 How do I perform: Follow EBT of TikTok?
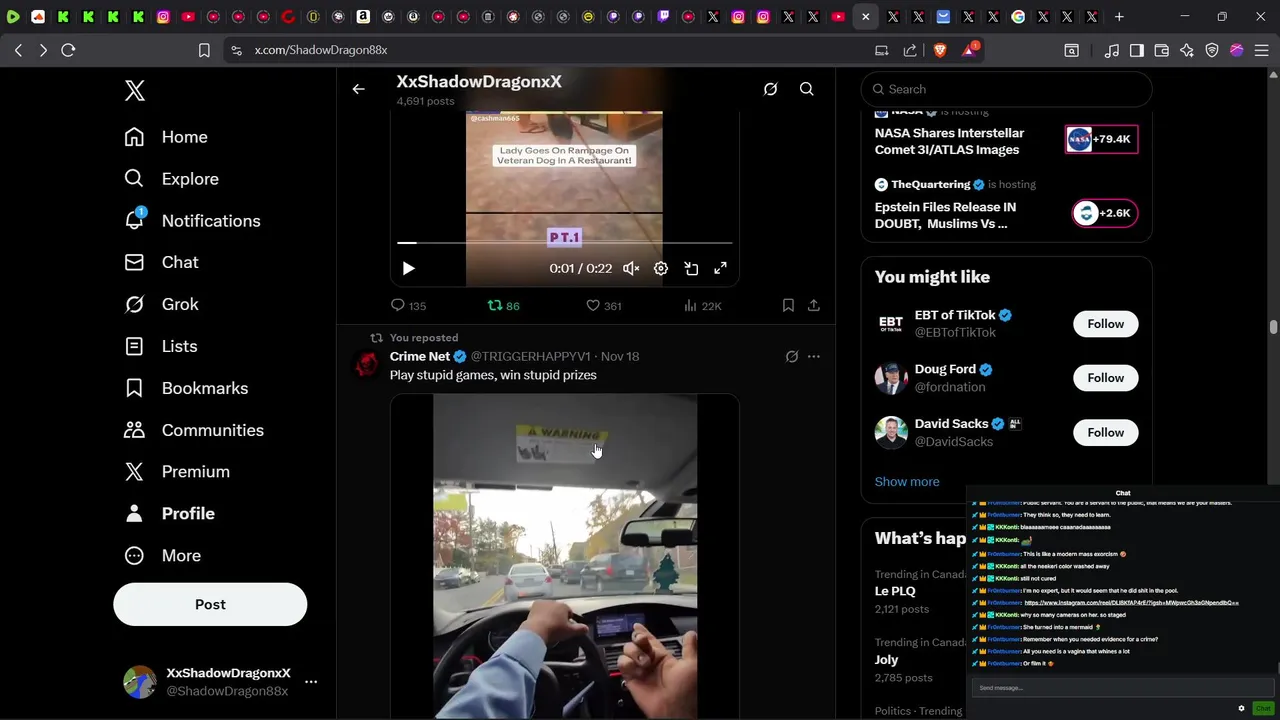(x=1105, y=324)
